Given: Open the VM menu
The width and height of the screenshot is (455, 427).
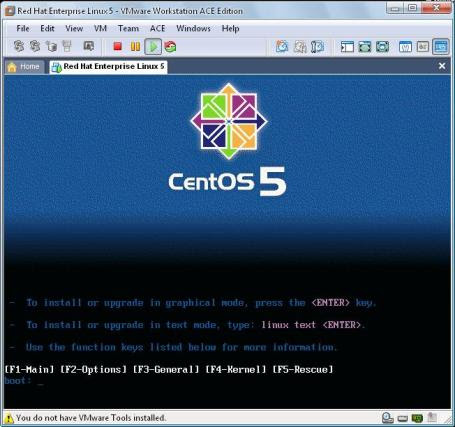Looking at the screenshot, I should pos(100,28).
